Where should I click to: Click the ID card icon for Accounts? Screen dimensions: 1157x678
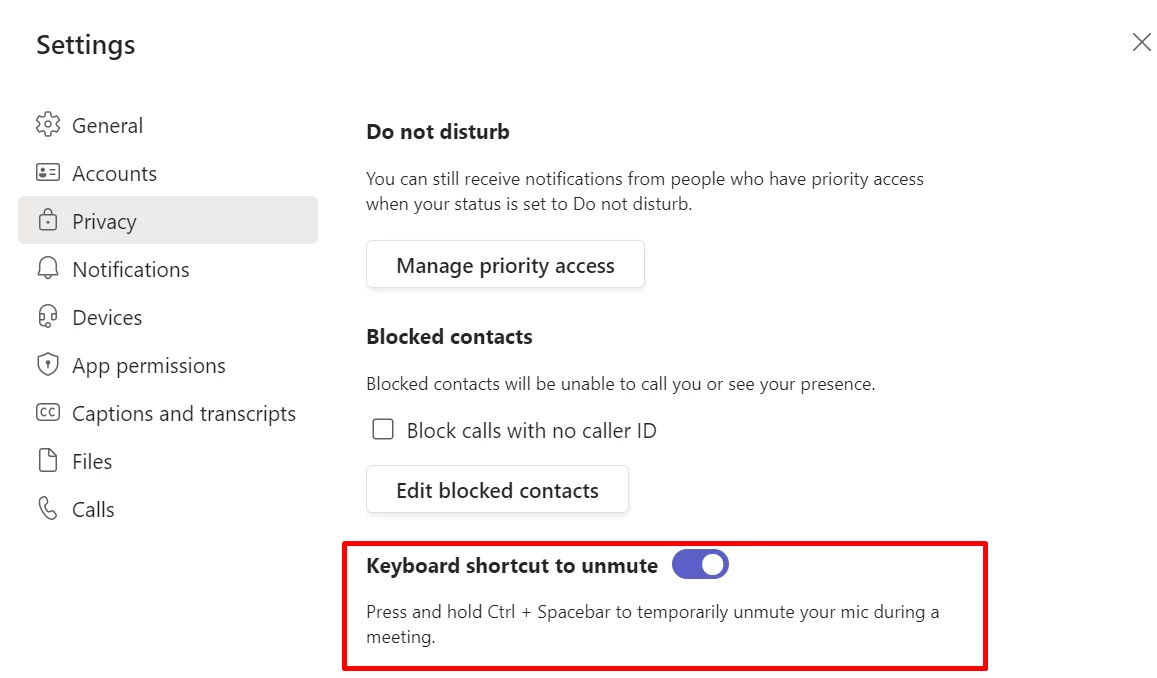click(x=47, y=173)
